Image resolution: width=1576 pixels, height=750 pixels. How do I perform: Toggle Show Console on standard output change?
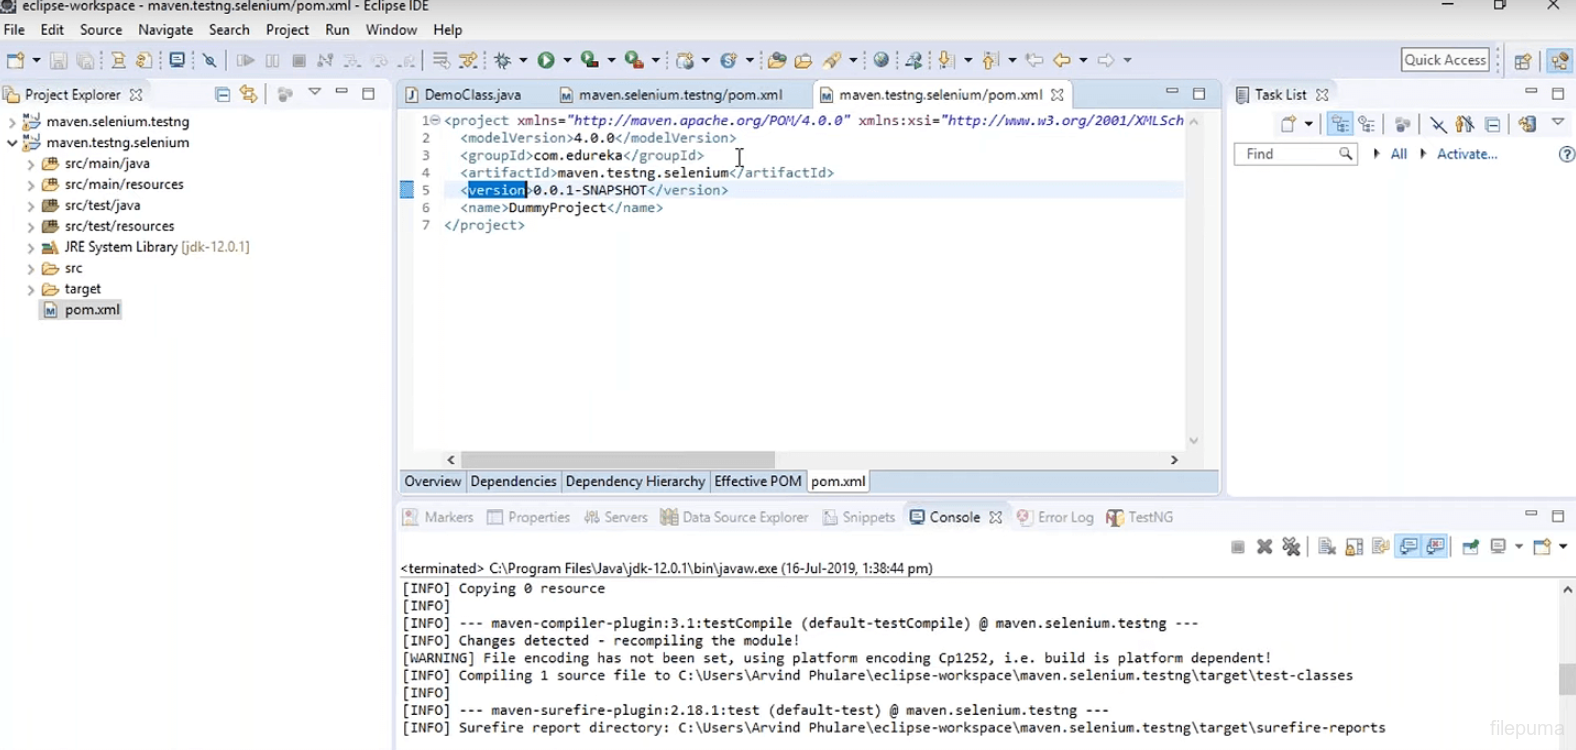tap(1409, 546)
